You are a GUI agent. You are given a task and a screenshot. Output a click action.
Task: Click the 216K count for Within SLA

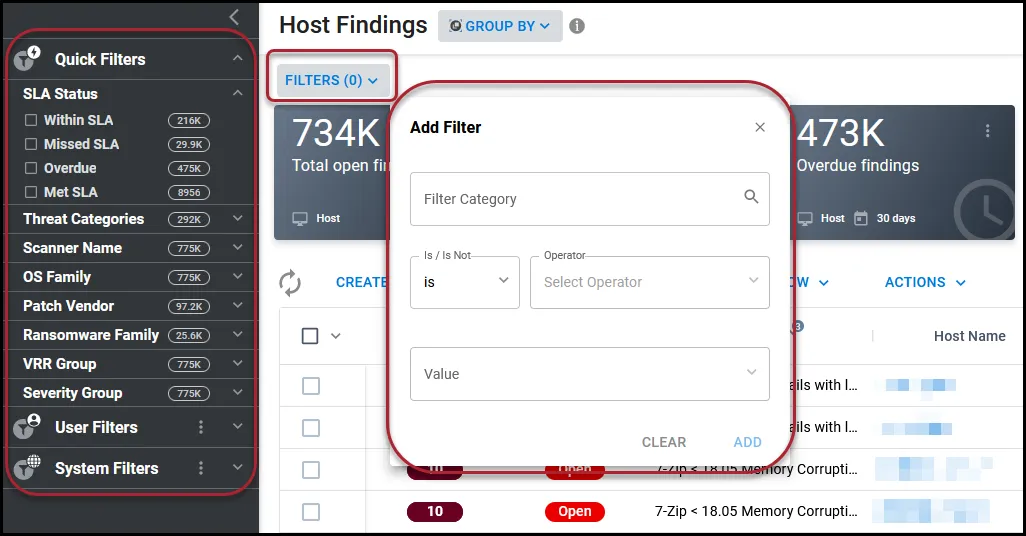click(x=189, y=120)
